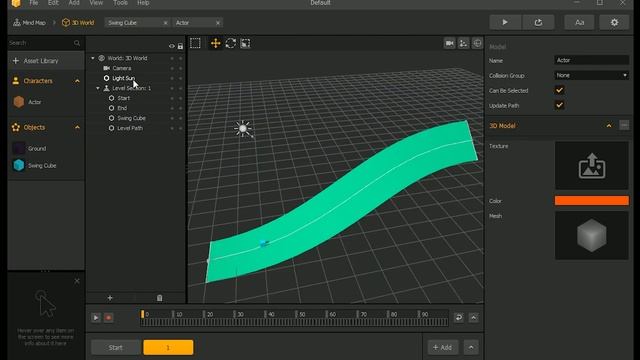The width and height of the screenshot is (640, 360).
Task: Open the settings gear
Action: [x=614, y=22]
